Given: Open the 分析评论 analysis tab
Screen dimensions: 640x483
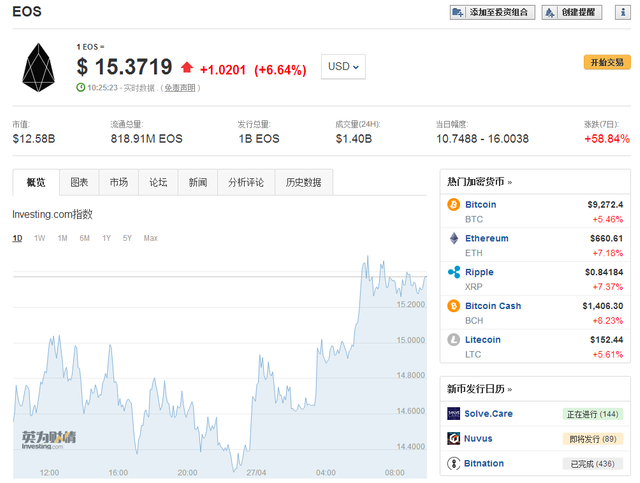Looking at the screenshot, I should [x=246, y=183].
